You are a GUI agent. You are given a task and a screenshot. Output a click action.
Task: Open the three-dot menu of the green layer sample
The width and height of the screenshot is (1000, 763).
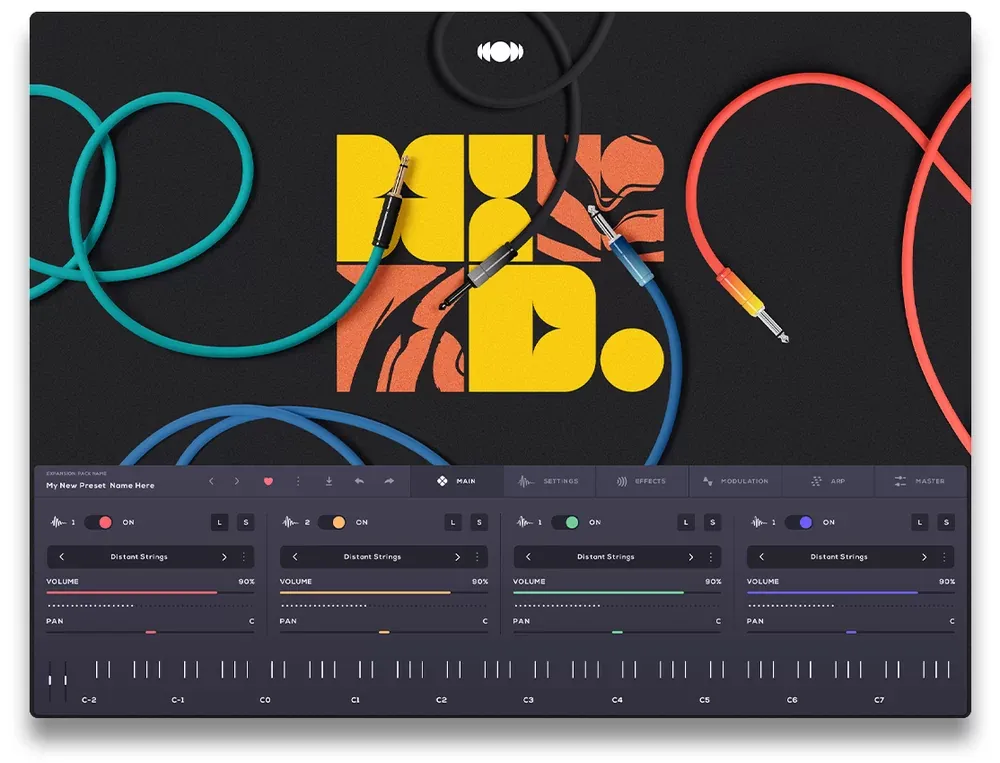[x=710, y=557]
